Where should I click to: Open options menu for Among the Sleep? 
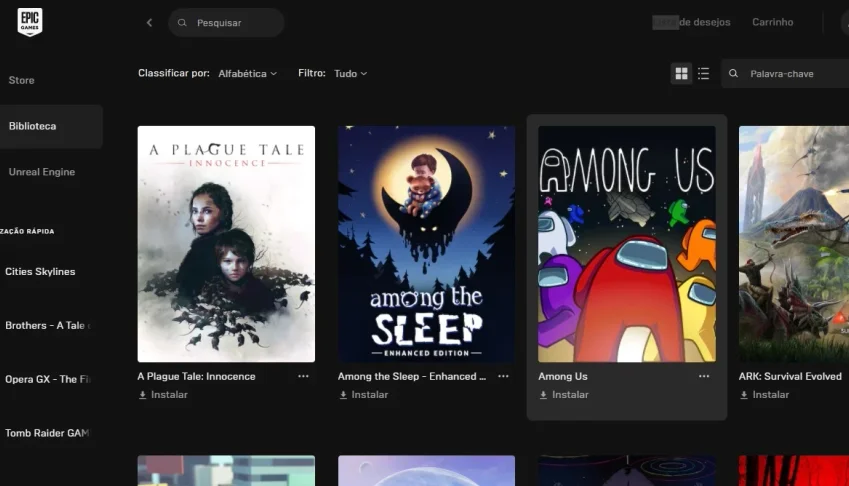click(x=504, y=376)
